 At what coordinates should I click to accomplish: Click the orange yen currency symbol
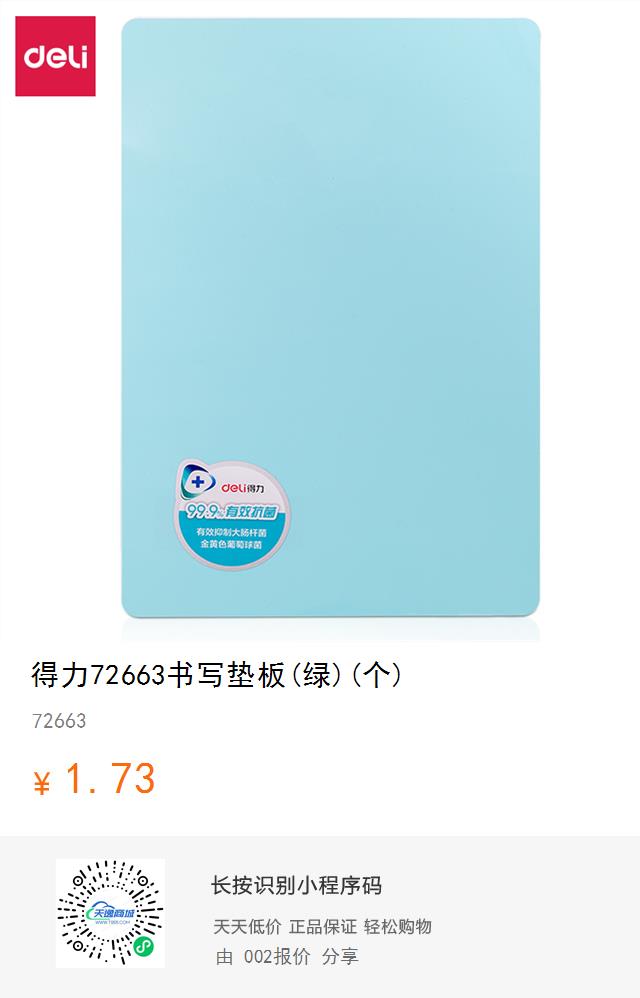point(41,783)
